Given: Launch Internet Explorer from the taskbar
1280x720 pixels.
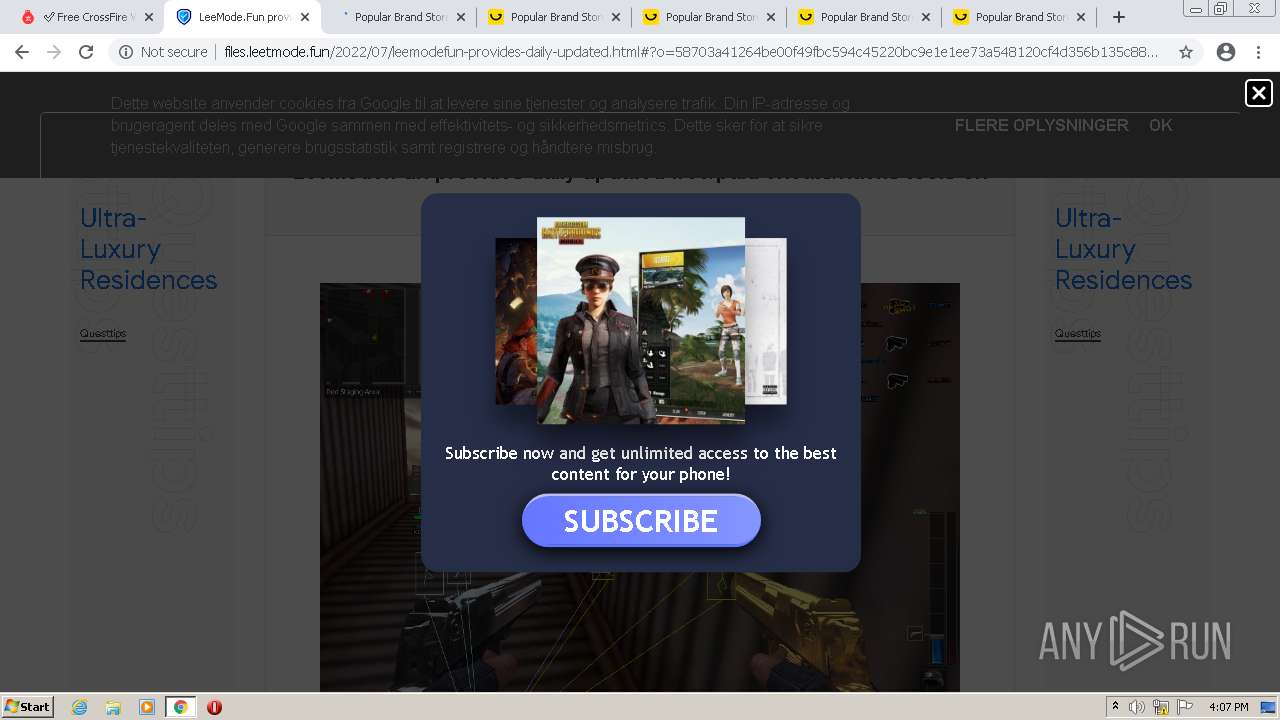Looking at the screenshot, I should [x=80, y=707].
